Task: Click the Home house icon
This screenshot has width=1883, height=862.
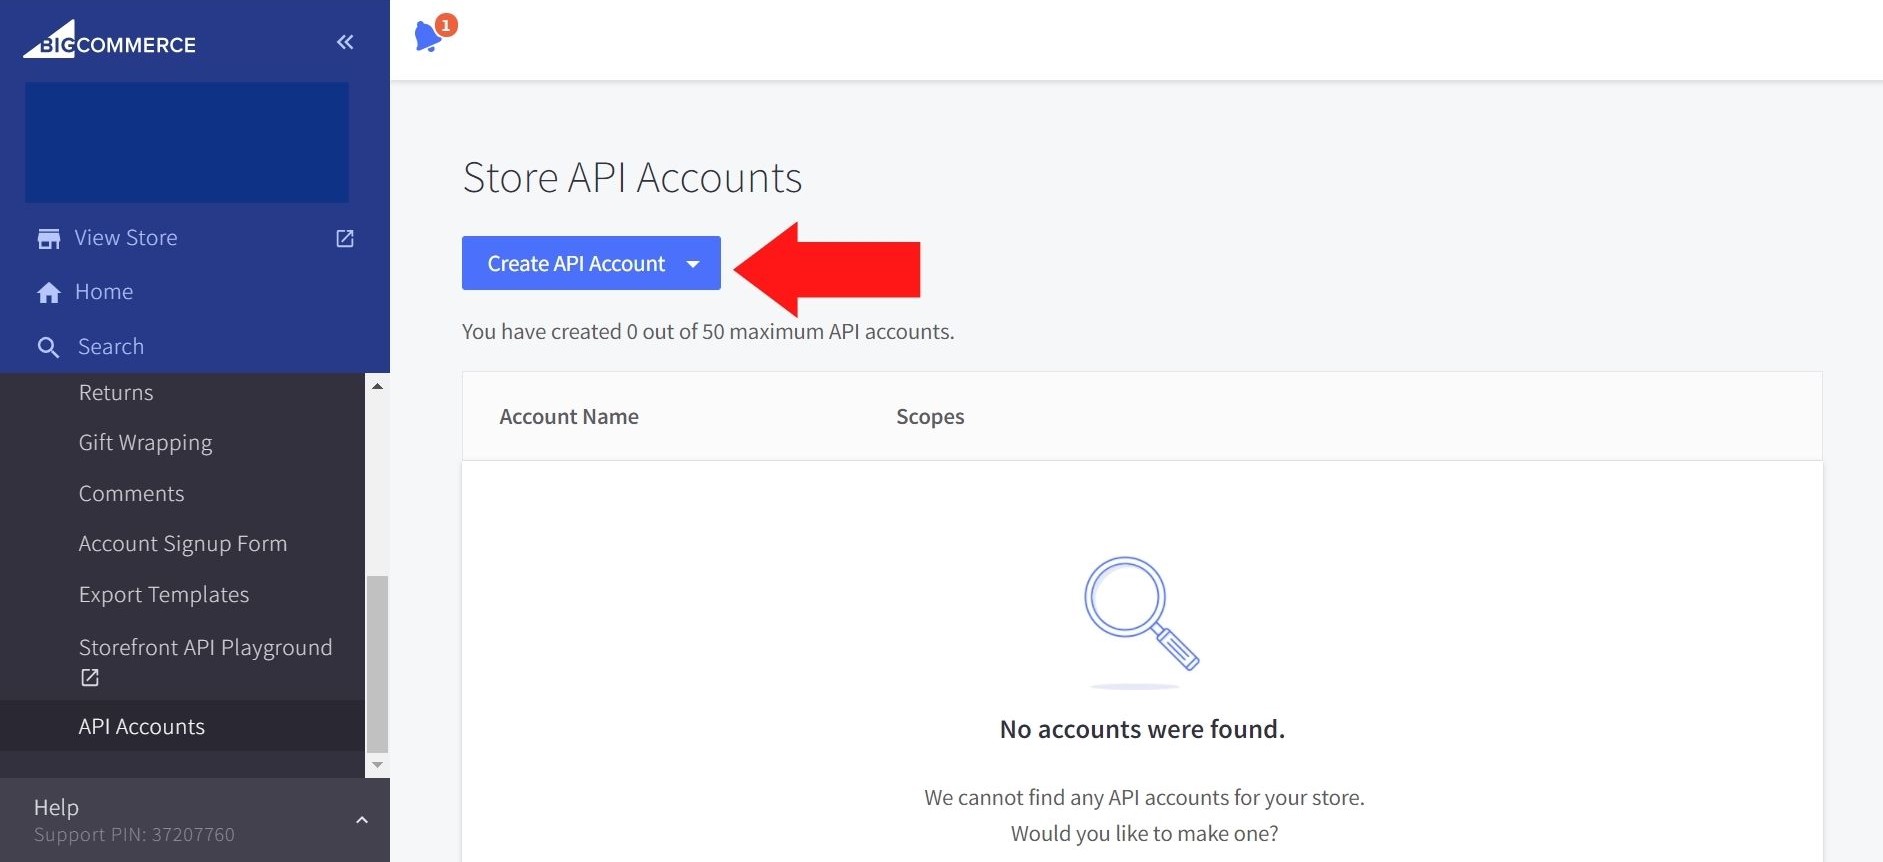Action: [48, 293]
